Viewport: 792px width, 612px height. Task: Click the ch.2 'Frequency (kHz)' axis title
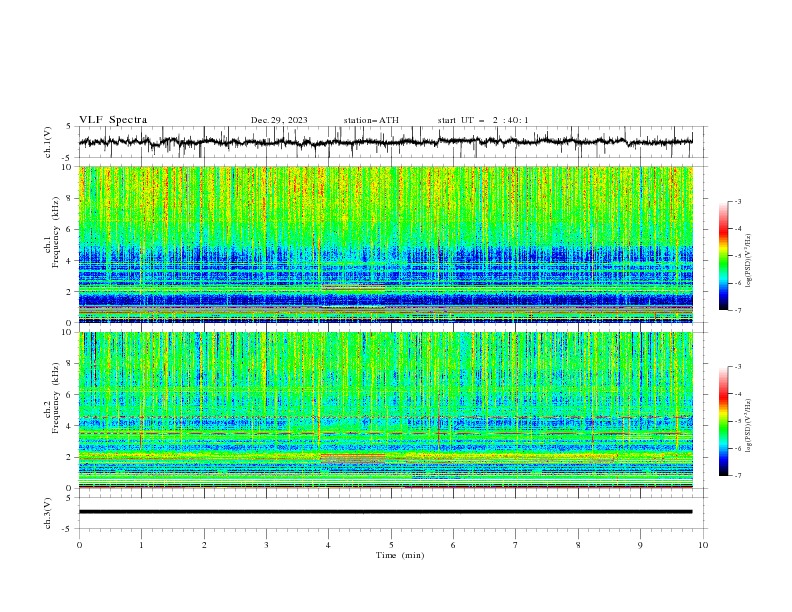click(x=56, y=398)
